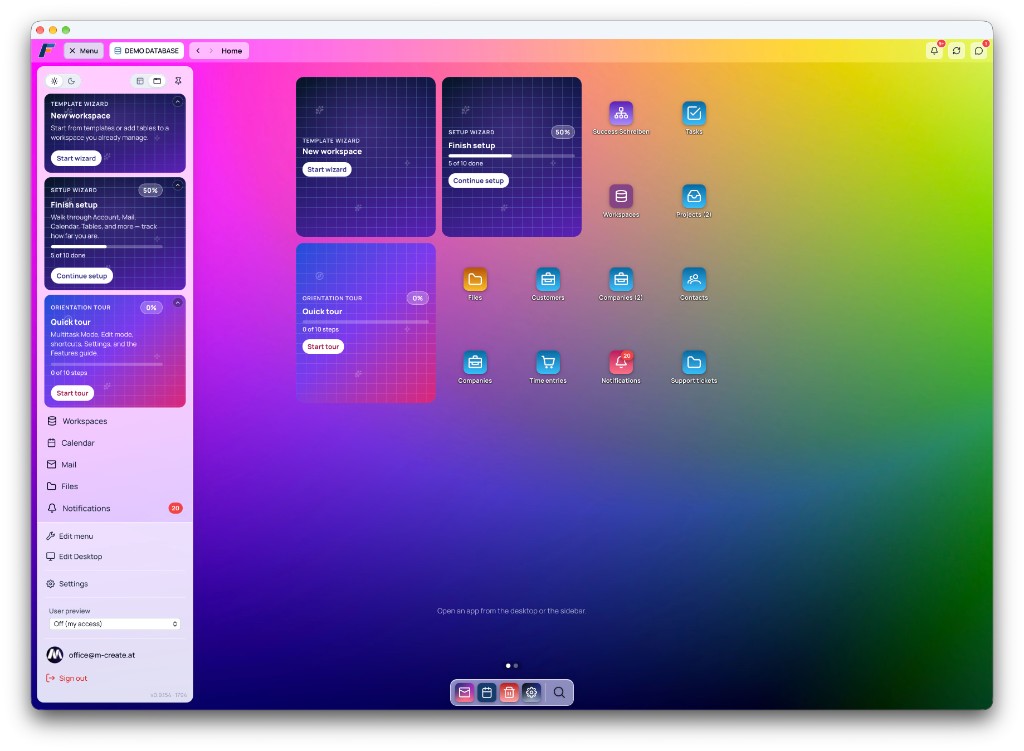
Task: Click Start tour on desktop Quick tour widget
Action: [x=323, y=346]
